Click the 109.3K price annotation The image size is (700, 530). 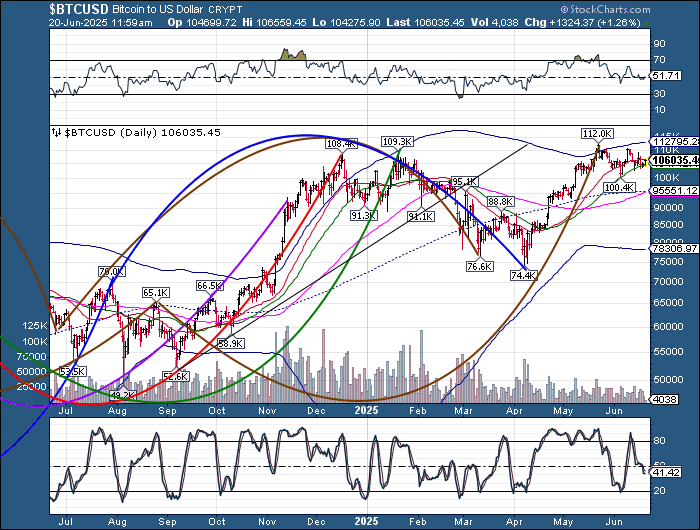pos(398,142)
